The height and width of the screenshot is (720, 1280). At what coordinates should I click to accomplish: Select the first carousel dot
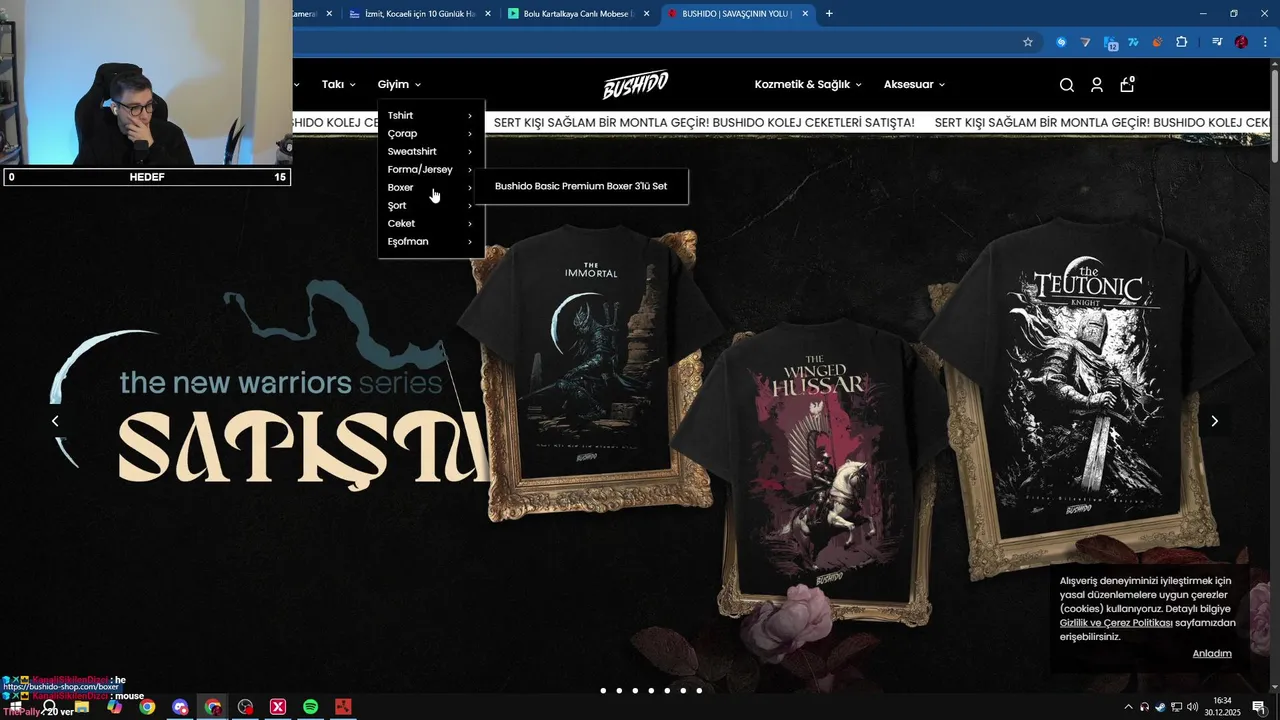pyautogui.click(x=603, y=690)
